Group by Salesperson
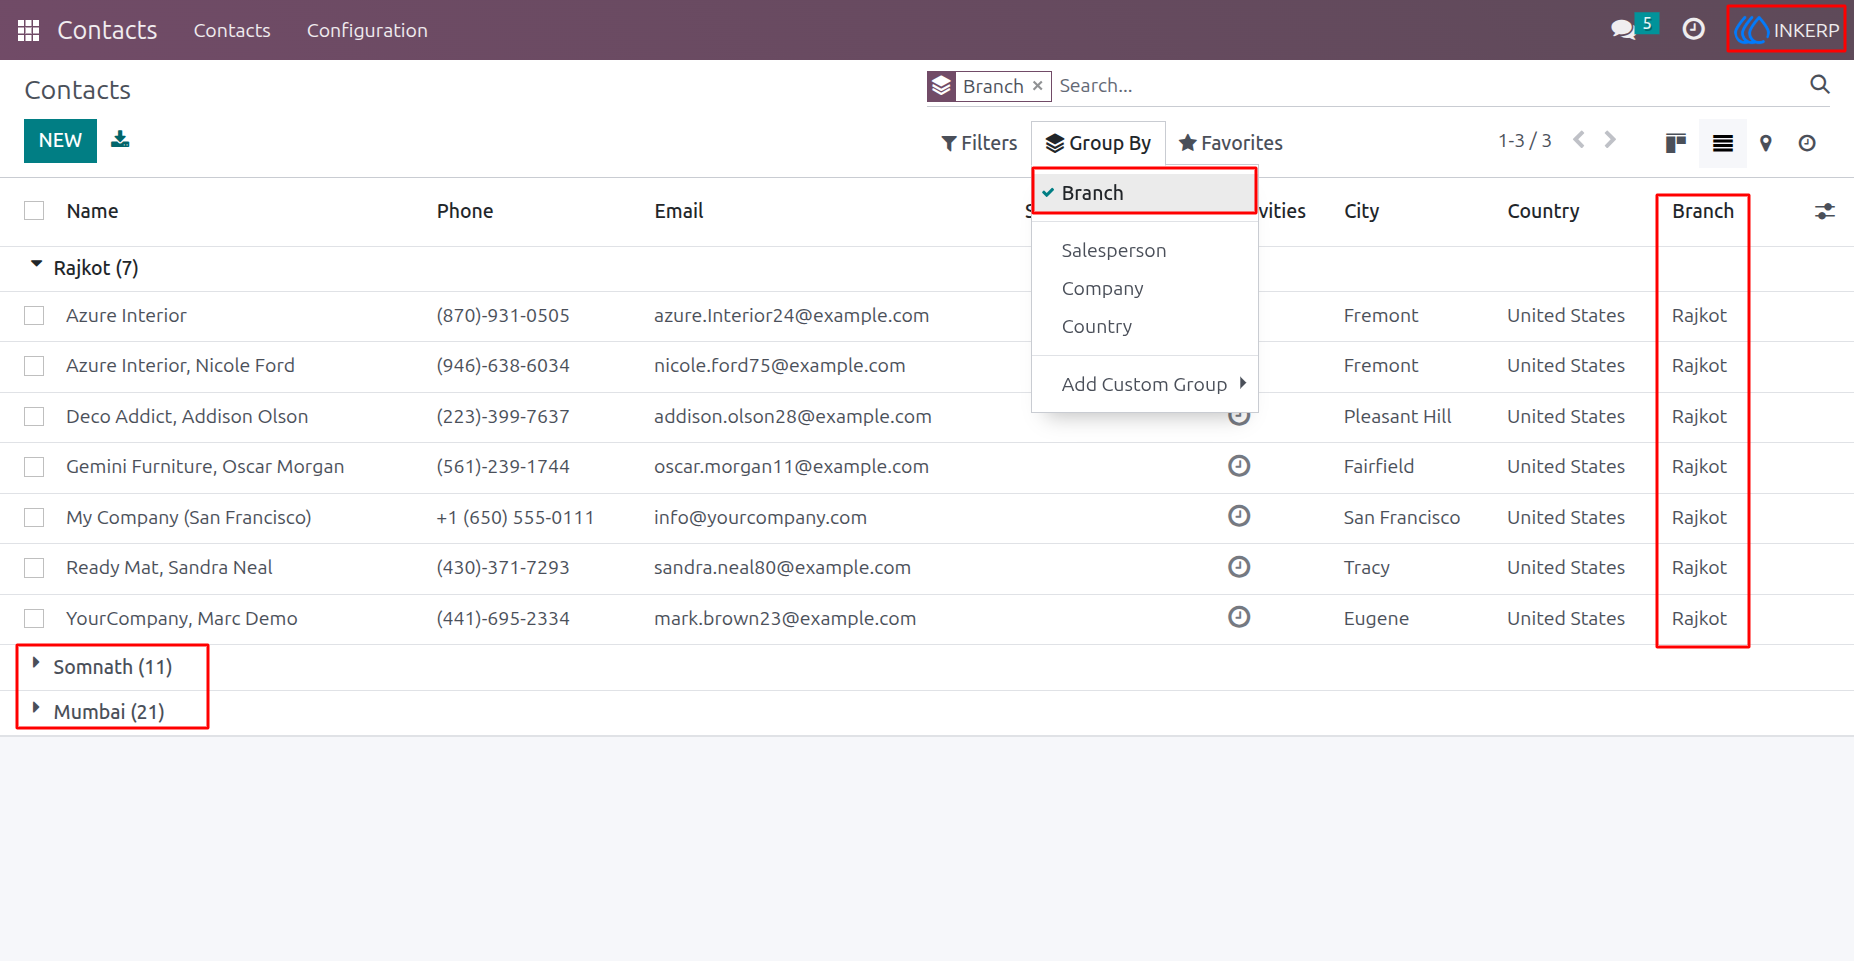Screen dimensions: 1854x961 pyautogui.click(x=1145, y=250)
